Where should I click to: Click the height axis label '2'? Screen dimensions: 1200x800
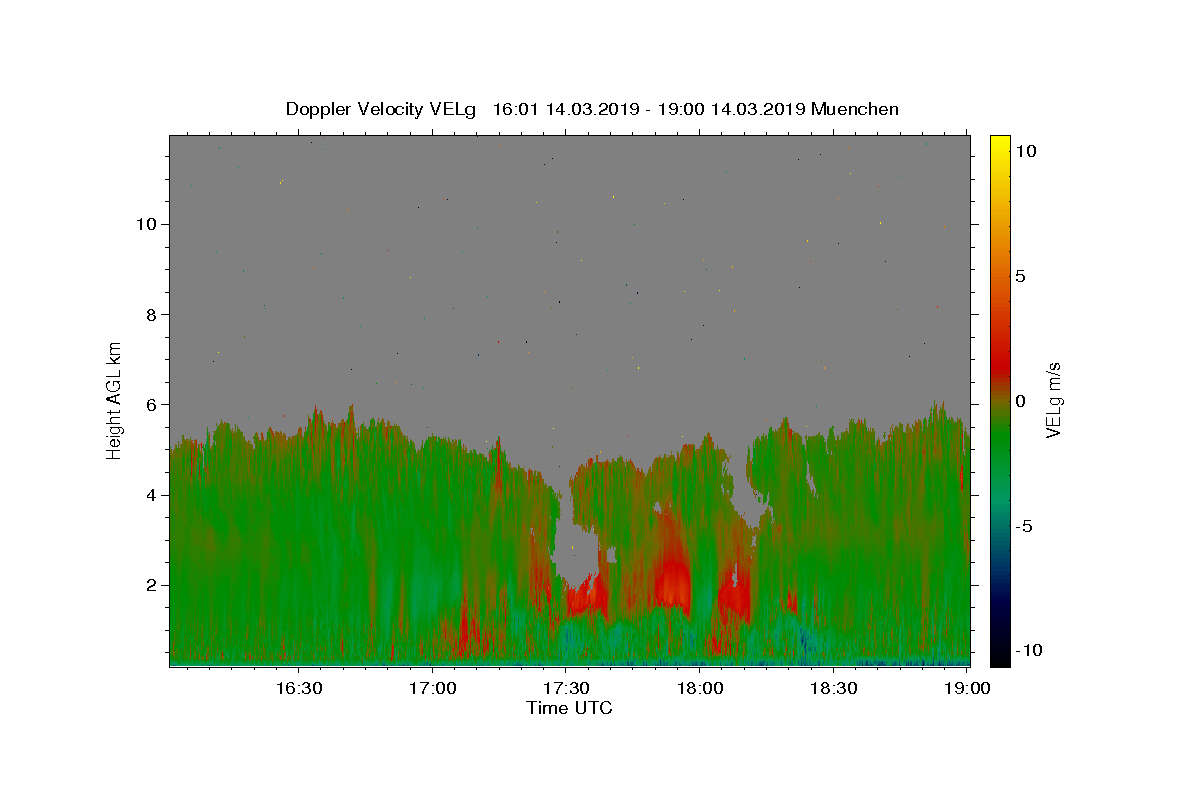point(150,585)
